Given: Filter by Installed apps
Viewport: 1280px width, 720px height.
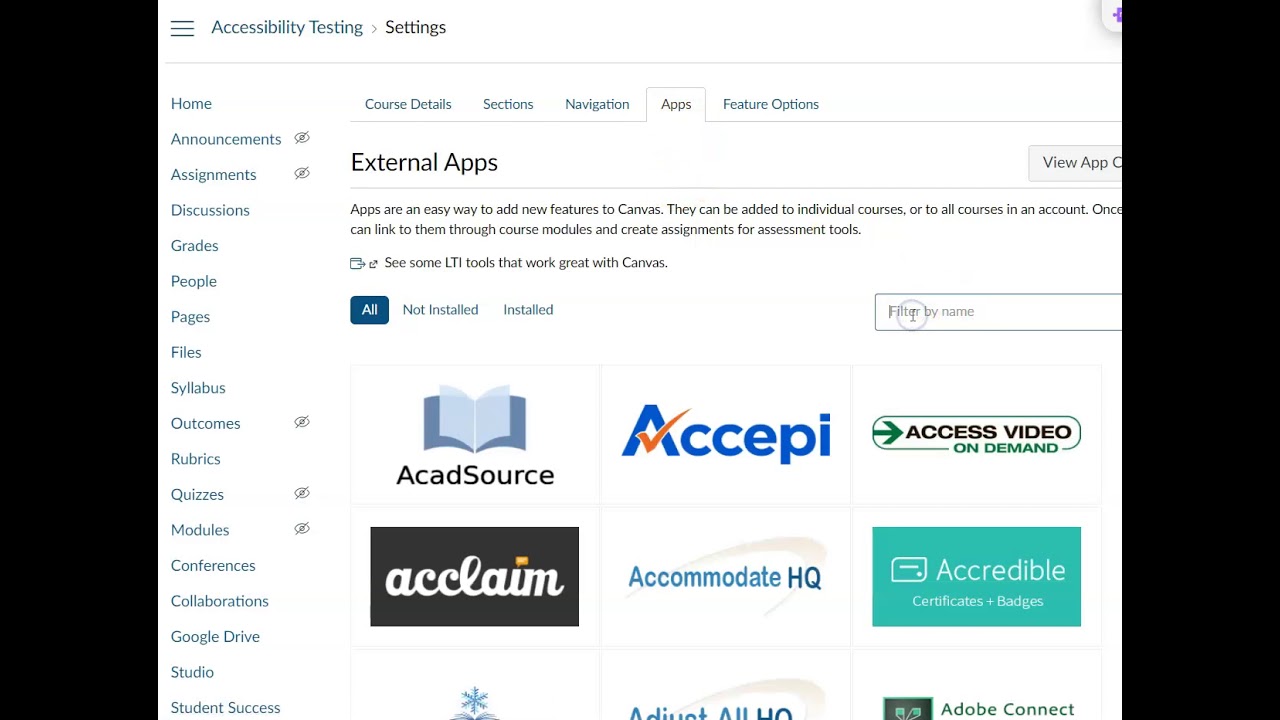Looking at the screenshot, I should click(528, 310).
